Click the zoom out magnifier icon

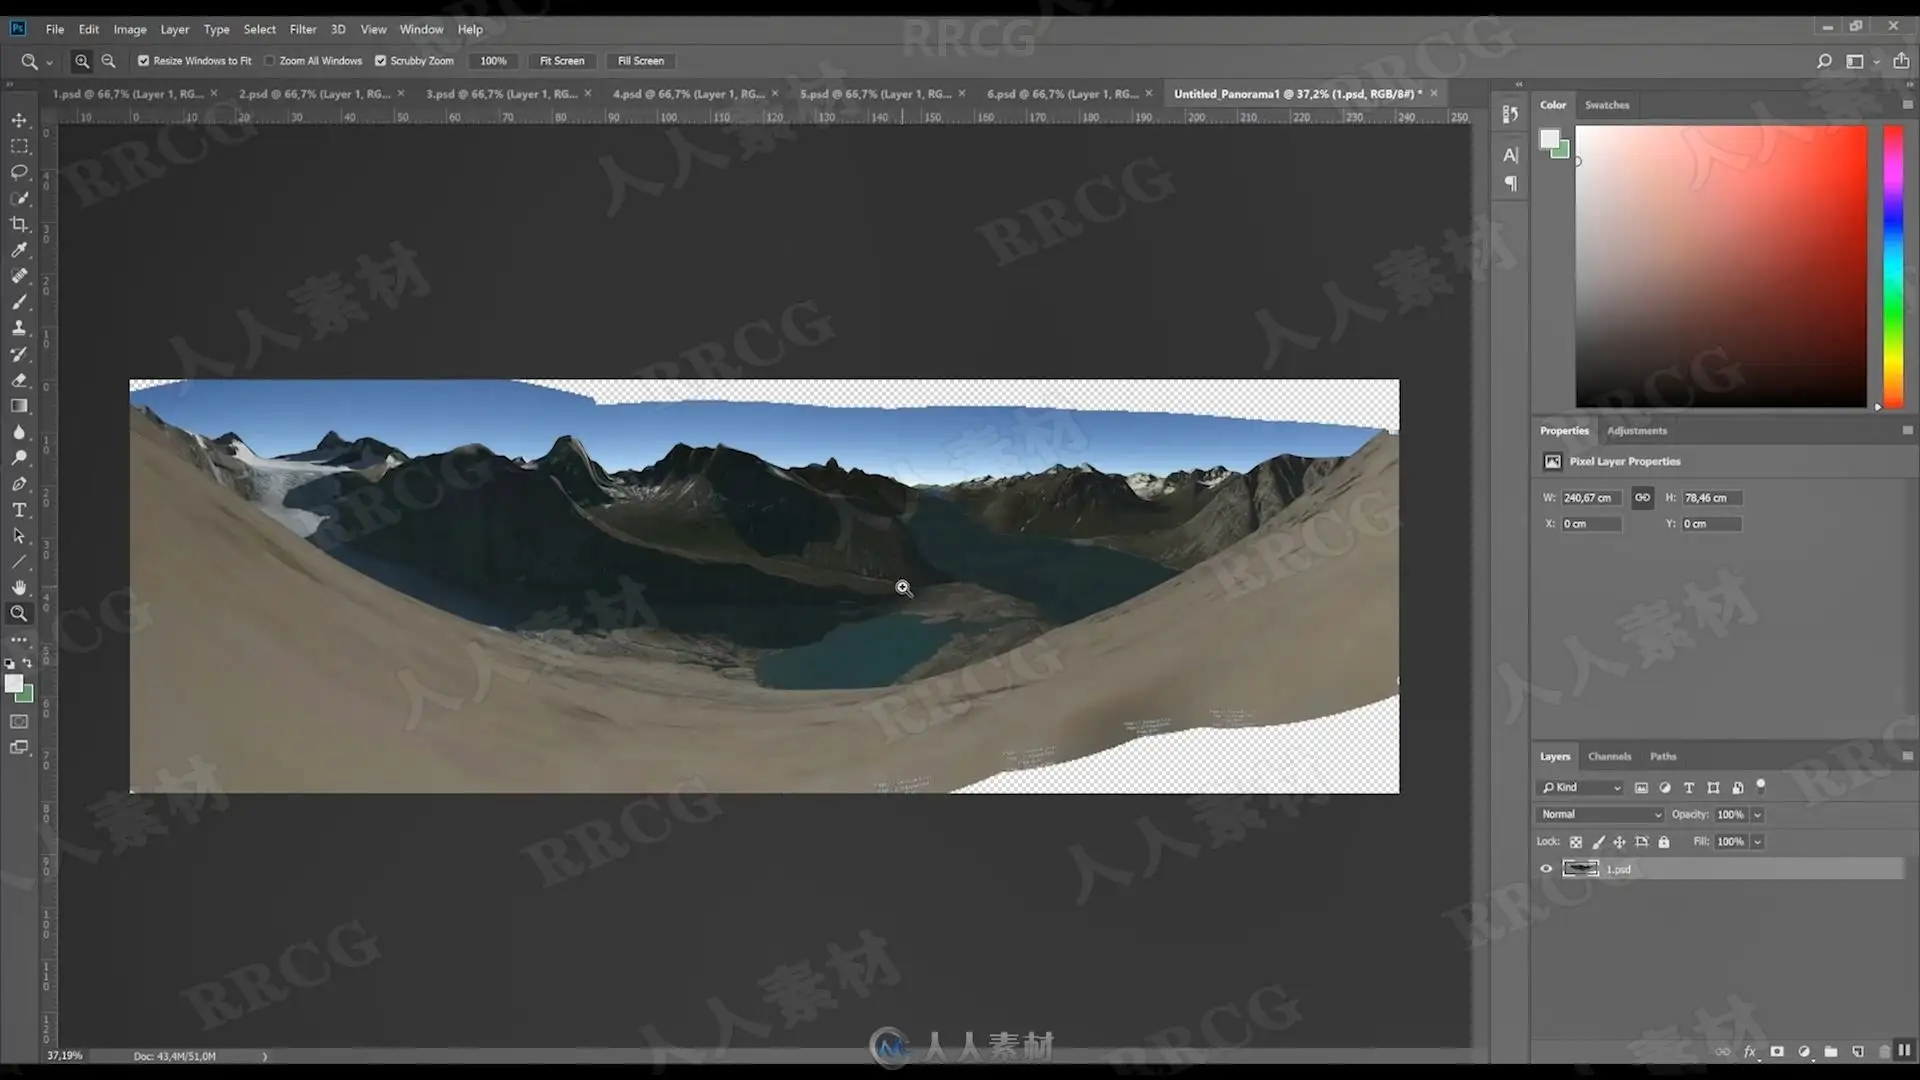pyautogui.click(x=108, y=61)
